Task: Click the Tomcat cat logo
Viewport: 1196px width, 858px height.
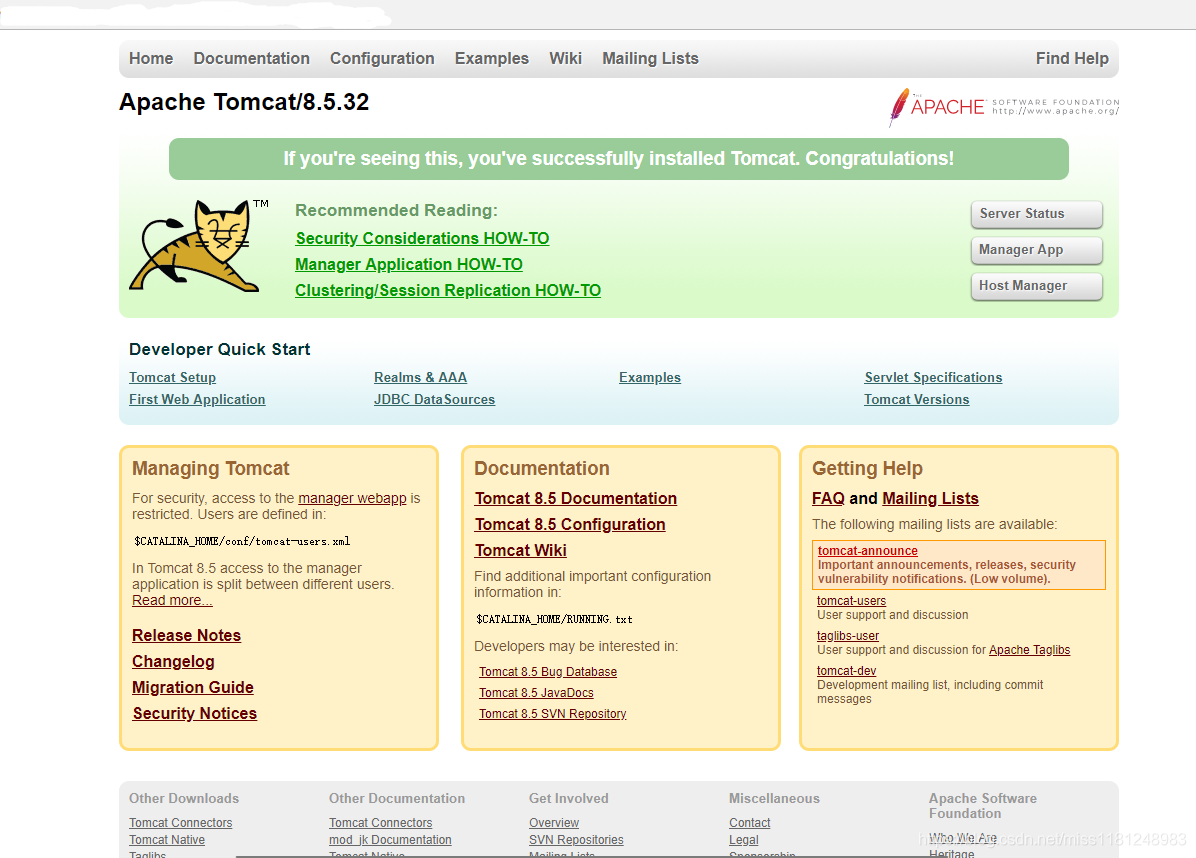Action: pyautogui.click(x=198, y=246)
